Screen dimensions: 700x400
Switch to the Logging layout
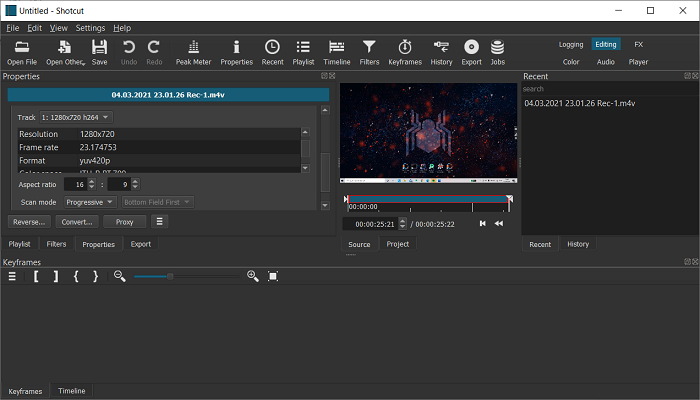coord(571,44)
